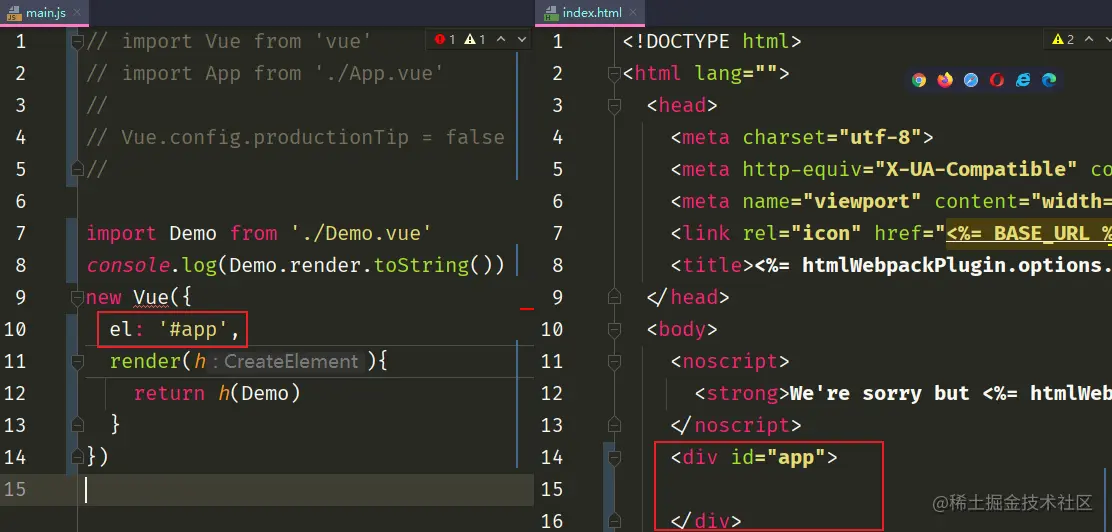
Task: Click underlined Vue in new Vue
Action: pos(151,297)
